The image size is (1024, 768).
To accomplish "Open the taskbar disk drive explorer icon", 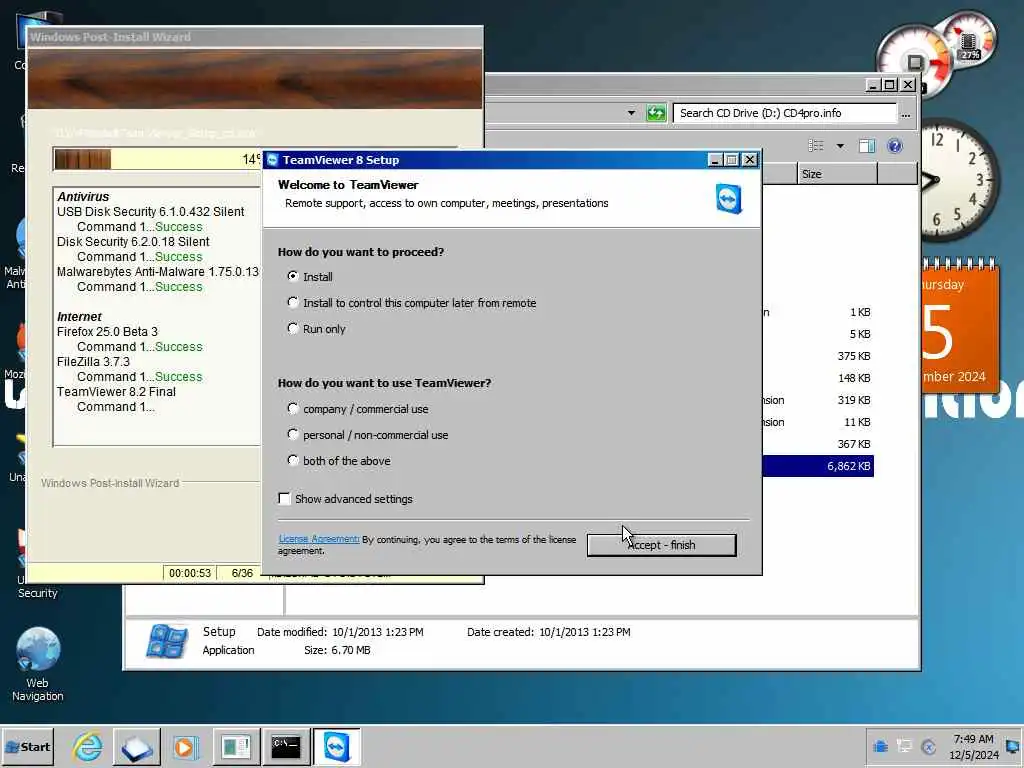I will pos(137,746).
